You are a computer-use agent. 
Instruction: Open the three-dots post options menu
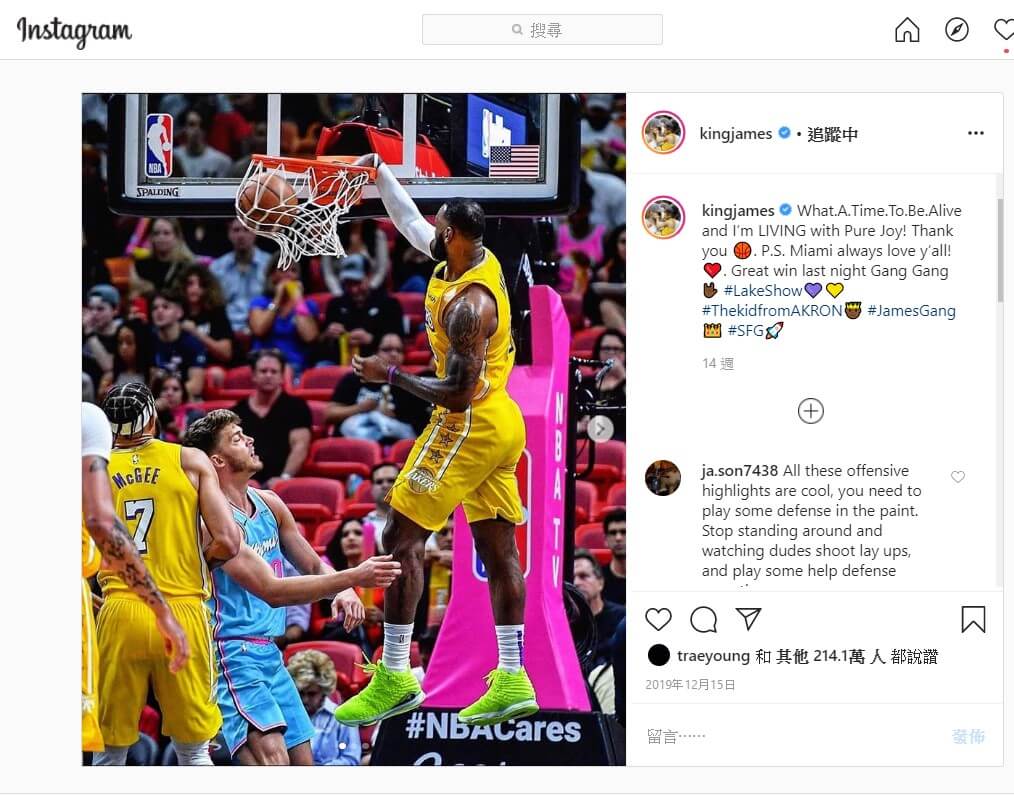(x=976, y=133)
